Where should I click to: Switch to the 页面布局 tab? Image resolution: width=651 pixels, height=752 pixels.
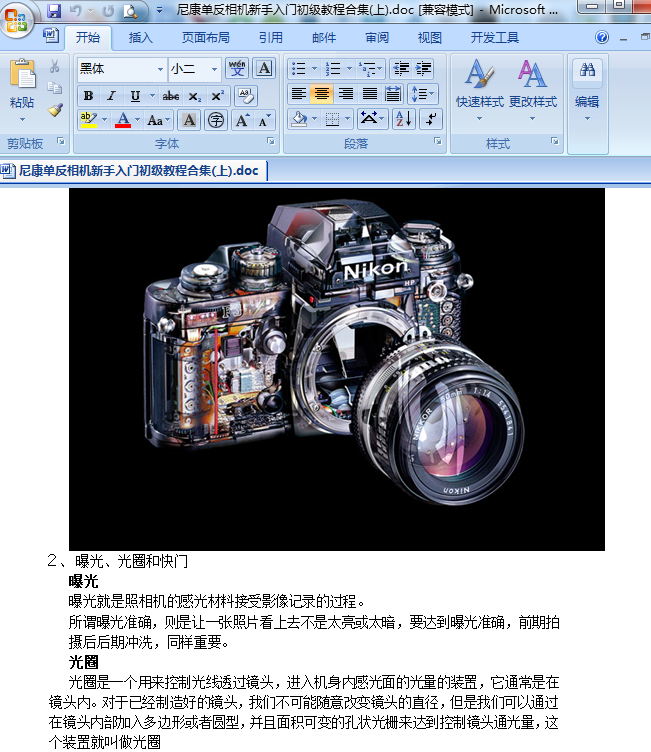pos(206,38)
